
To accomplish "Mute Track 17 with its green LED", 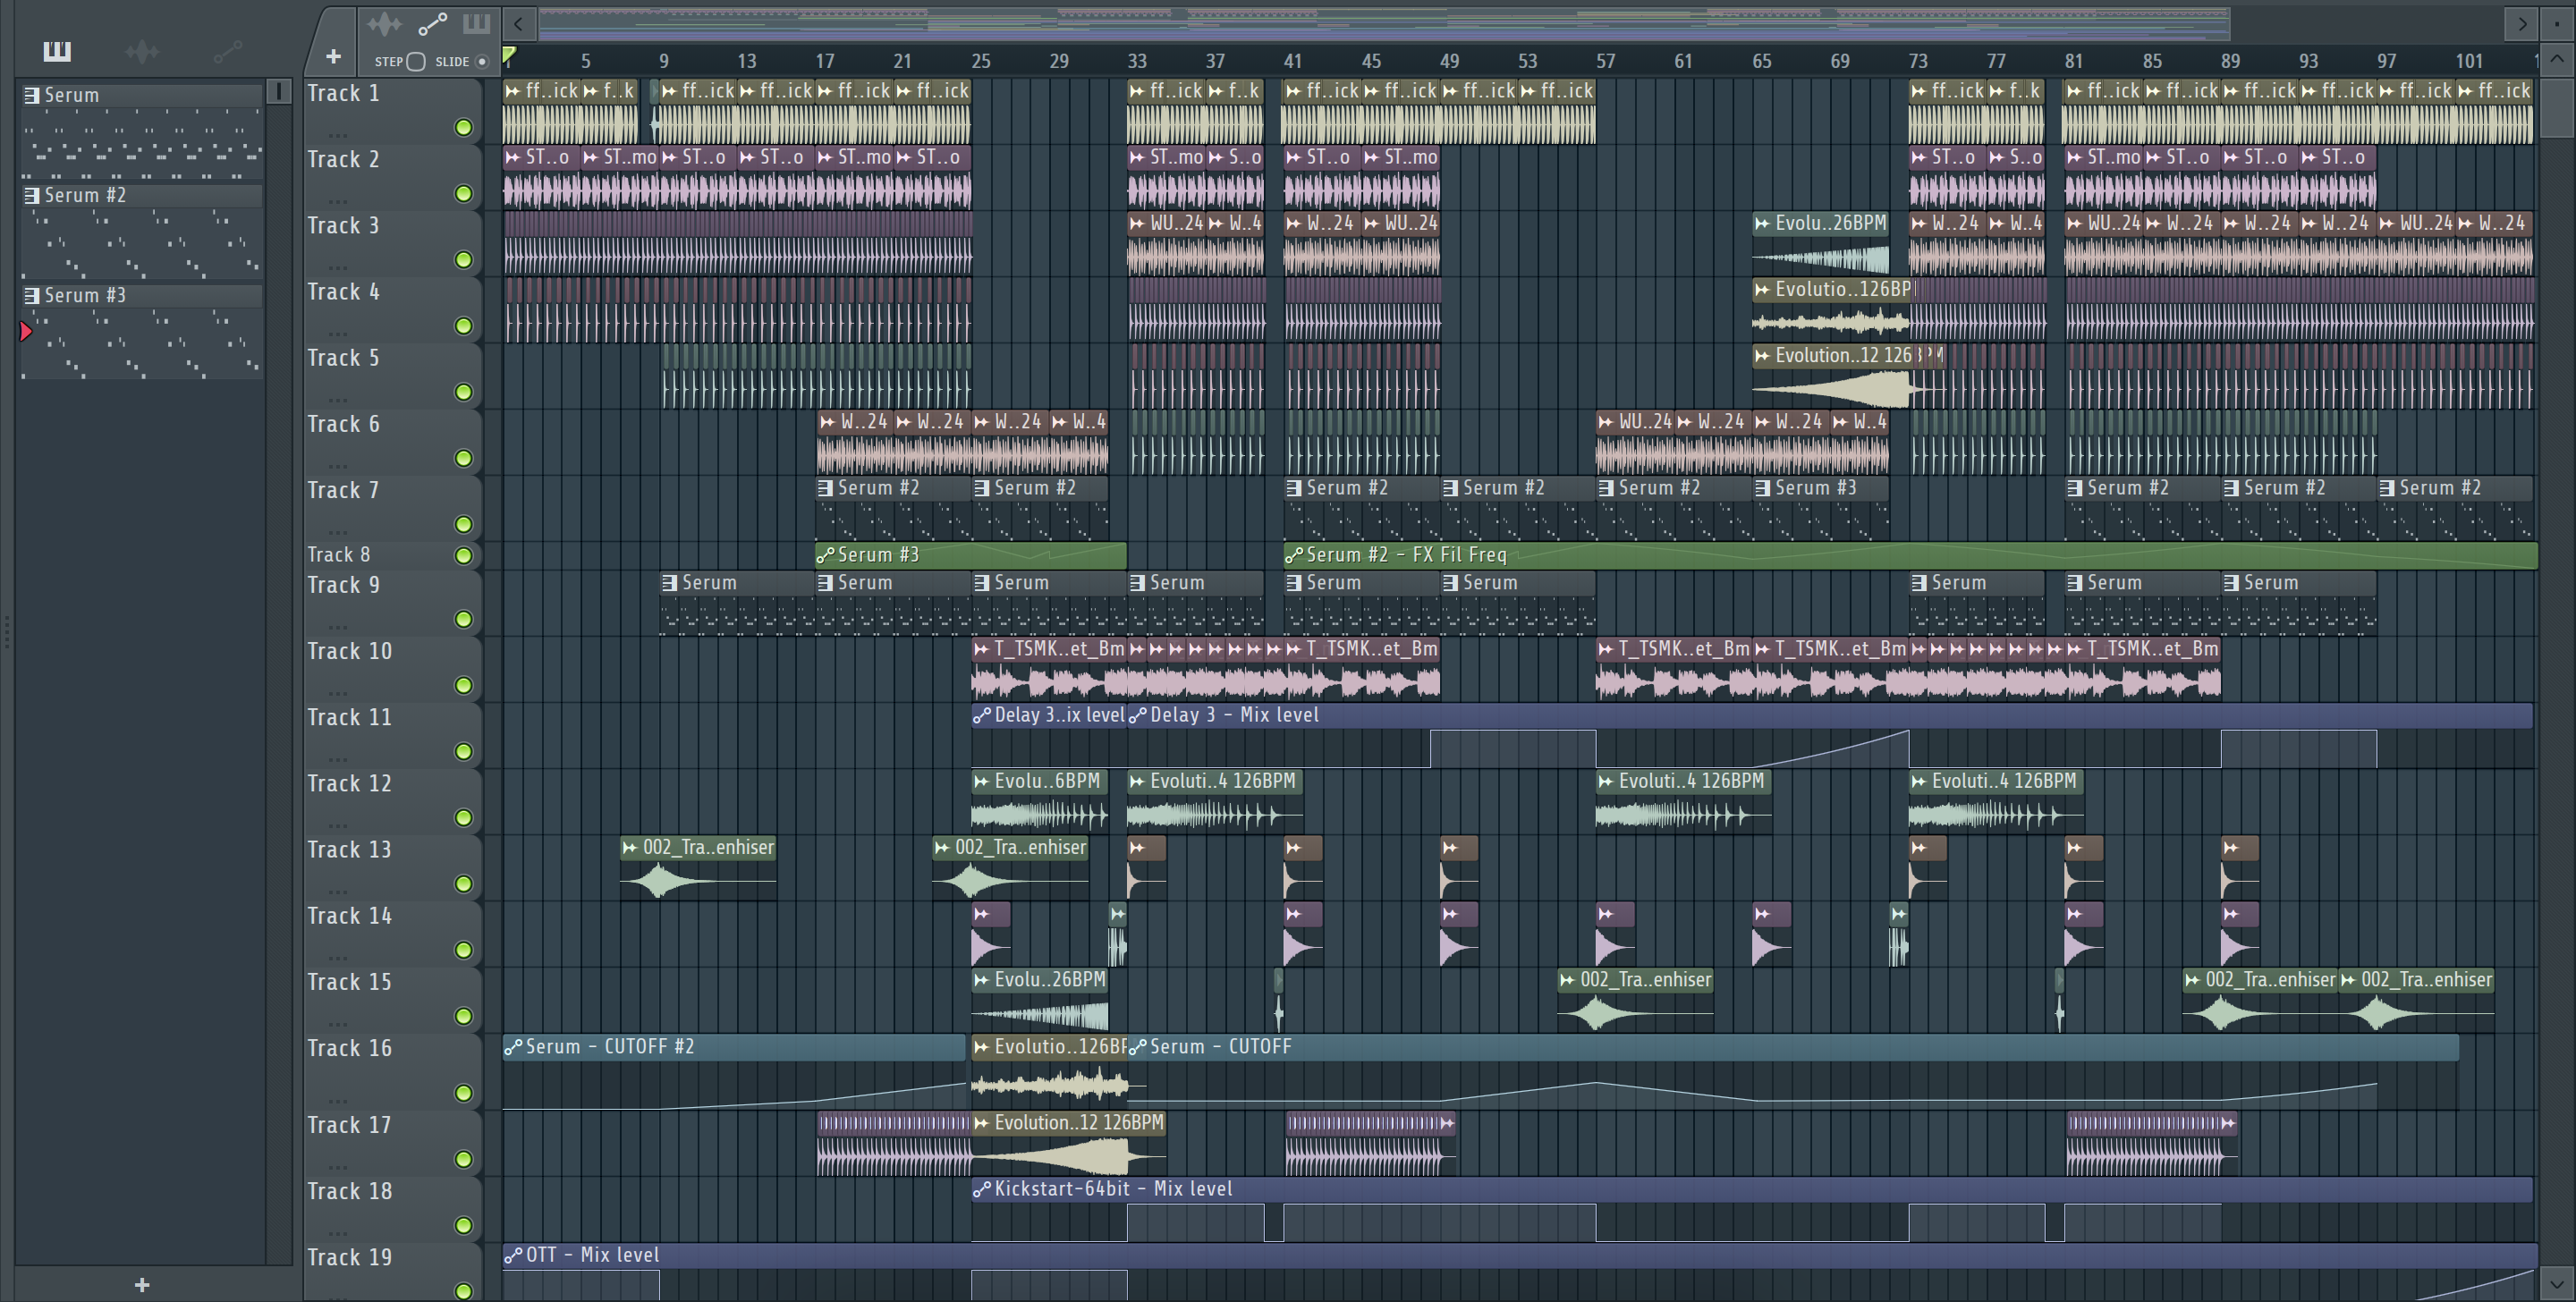I will (x=463, y=1159).
